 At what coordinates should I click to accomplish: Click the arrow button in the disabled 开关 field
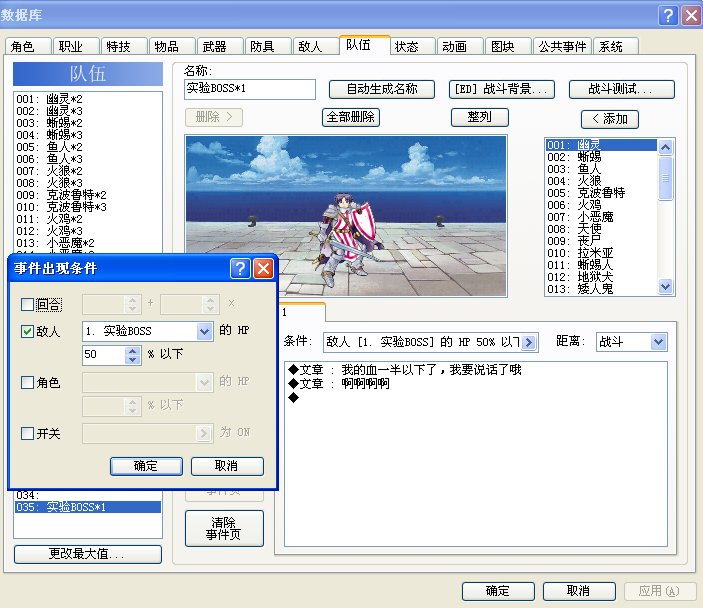tap(204, 433)
